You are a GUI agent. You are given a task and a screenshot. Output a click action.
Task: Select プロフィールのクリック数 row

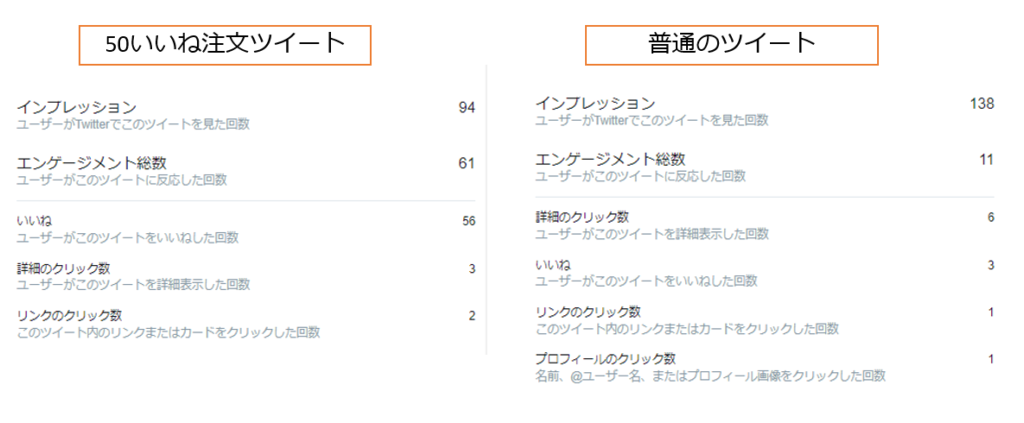click(765, 368)
